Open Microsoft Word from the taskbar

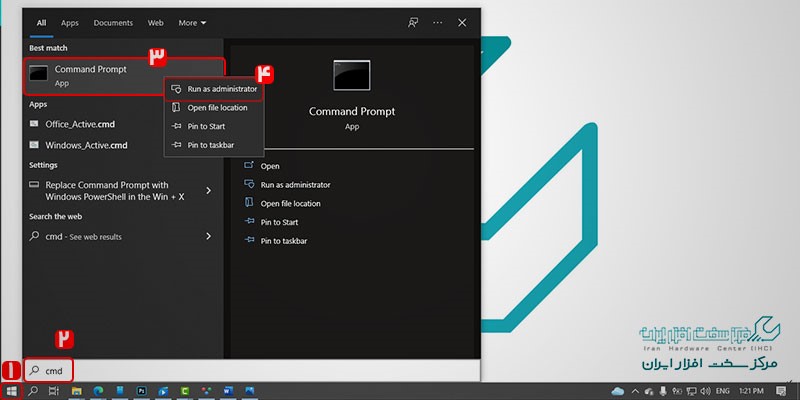point(228,391)
